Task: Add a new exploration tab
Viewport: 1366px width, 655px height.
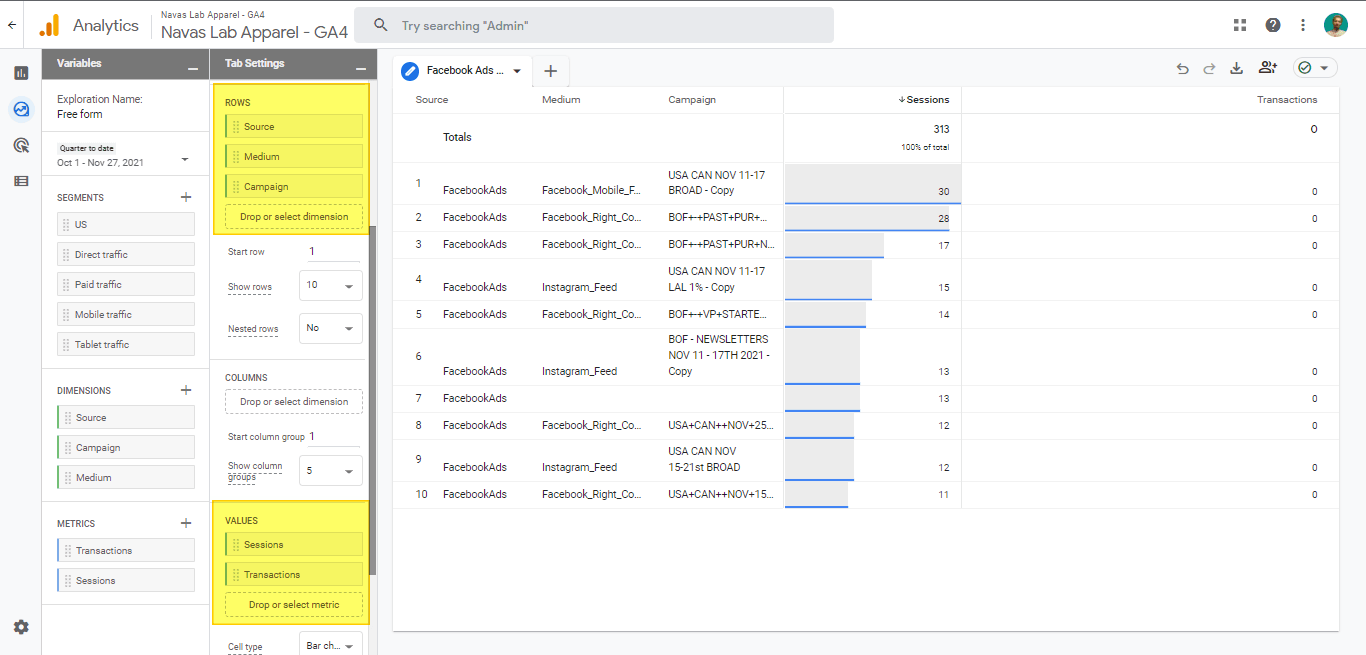Action: click(x=550, y=71)
